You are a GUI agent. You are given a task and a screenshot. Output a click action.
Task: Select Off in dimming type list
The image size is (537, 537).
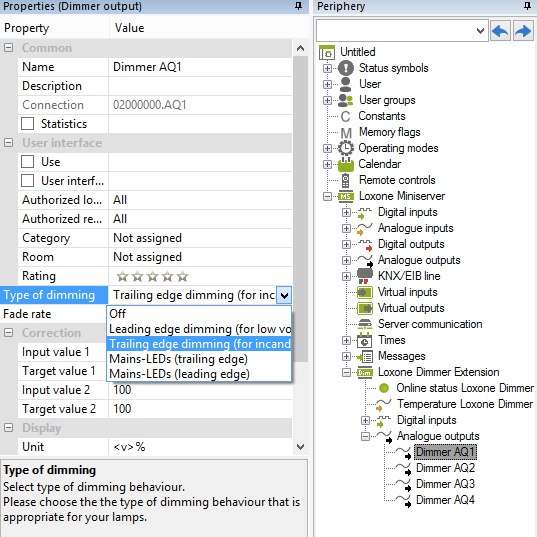pyautogui.click(x=199, y=314)
